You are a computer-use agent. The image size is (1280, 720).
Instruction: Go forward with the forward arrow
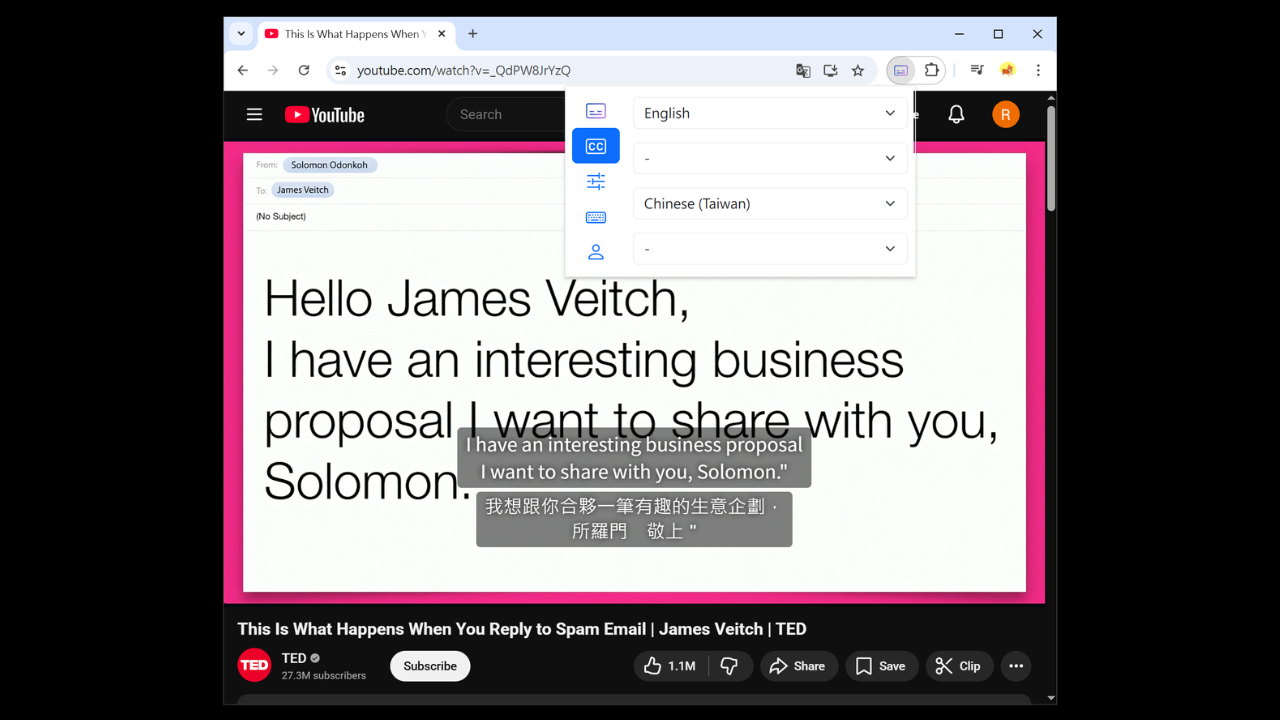273,70
